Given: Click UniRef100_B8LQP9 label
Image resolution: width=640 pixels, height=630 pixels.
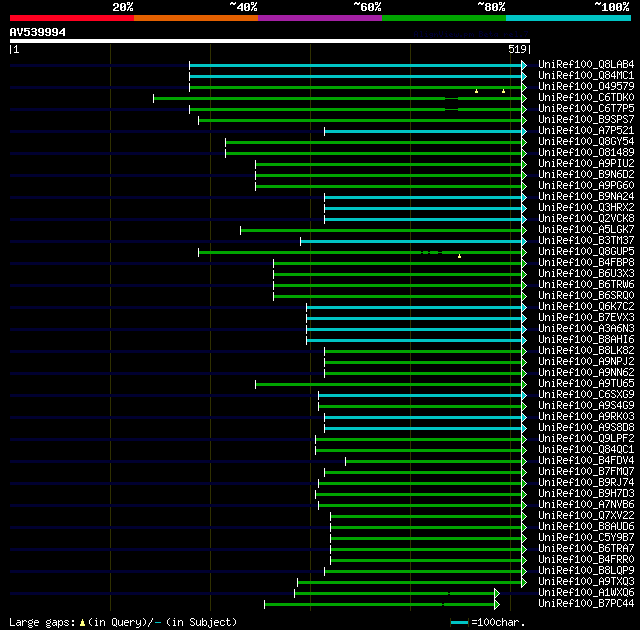Looking at the screenshot, I should [x=586, y=571].
